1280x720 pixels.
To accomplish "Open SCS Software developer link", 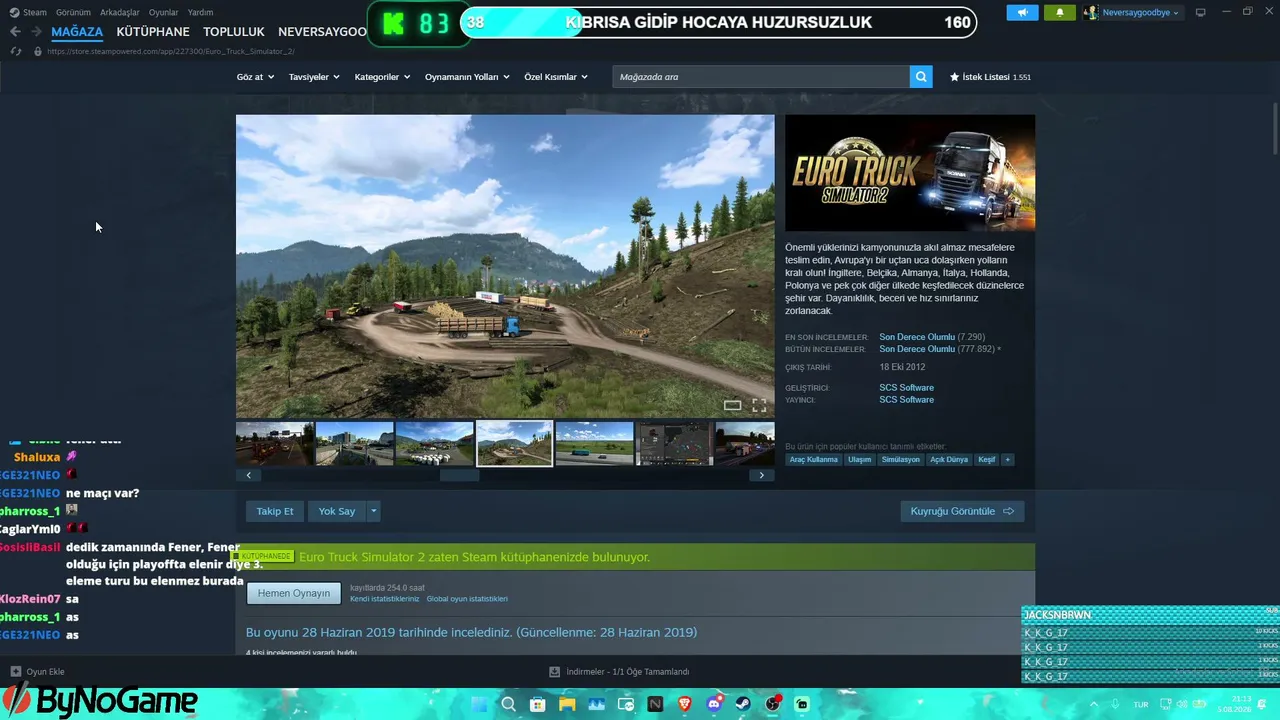I will pos(906,387).
